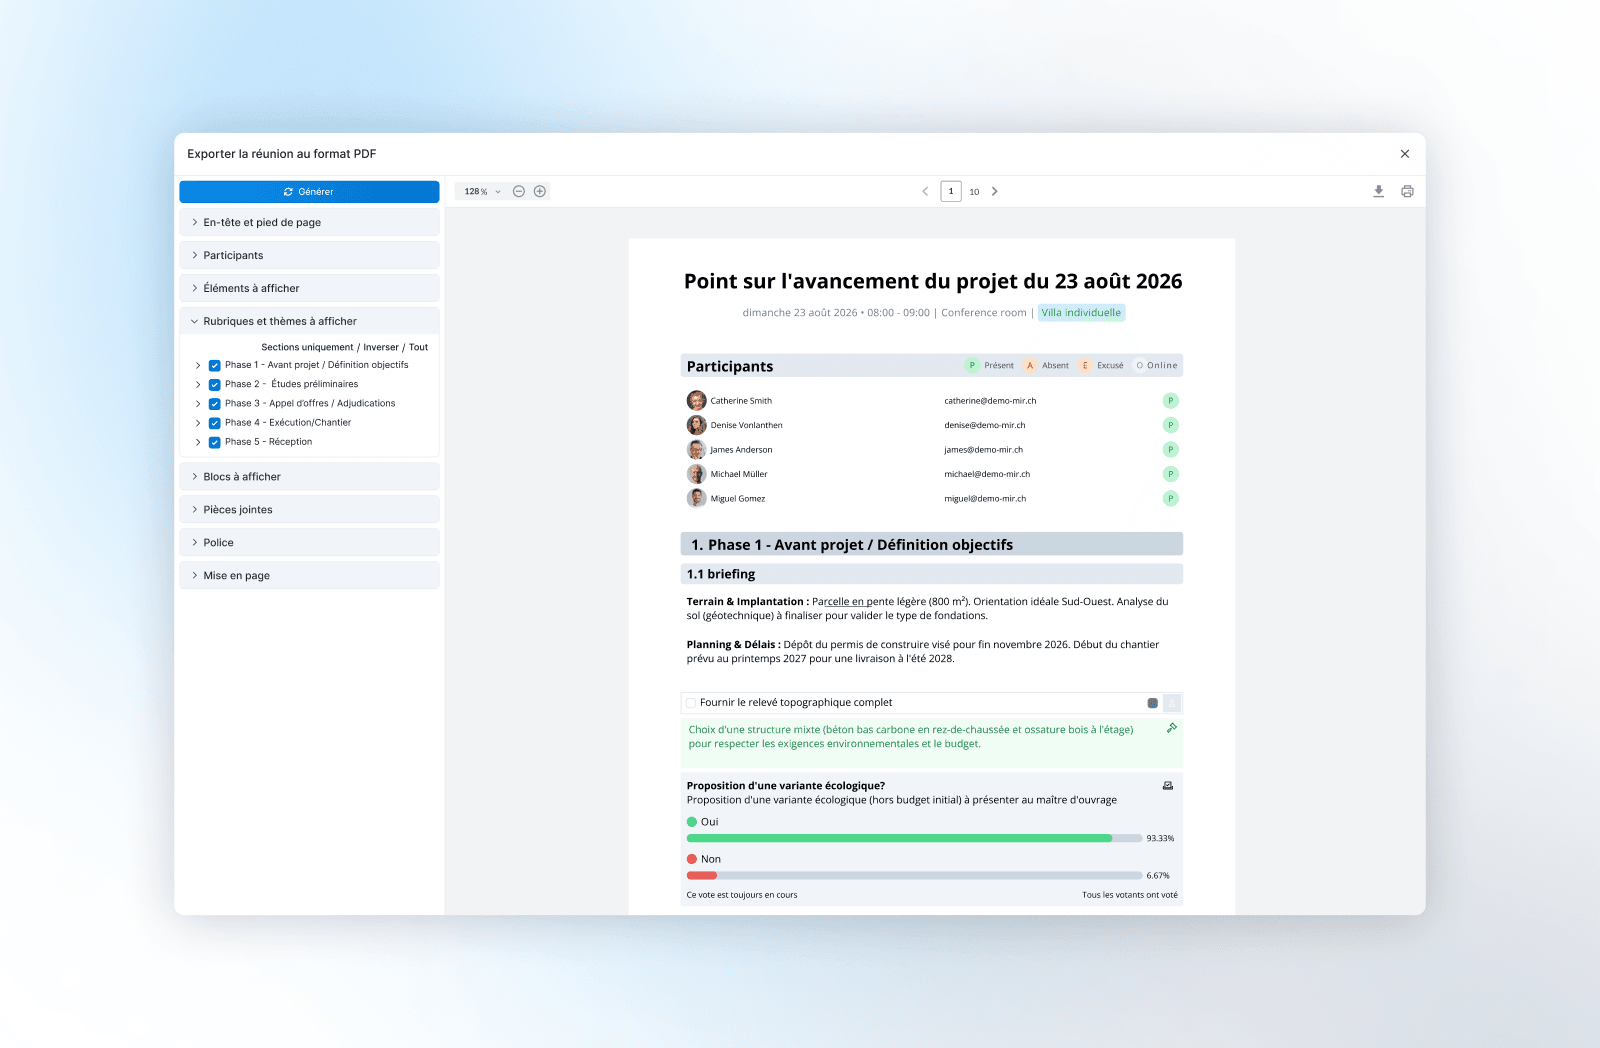Screen dimensions: 1600x1048
Task: Collapse Rubriques et thèmes à afficher
Action: coord(309,321)
